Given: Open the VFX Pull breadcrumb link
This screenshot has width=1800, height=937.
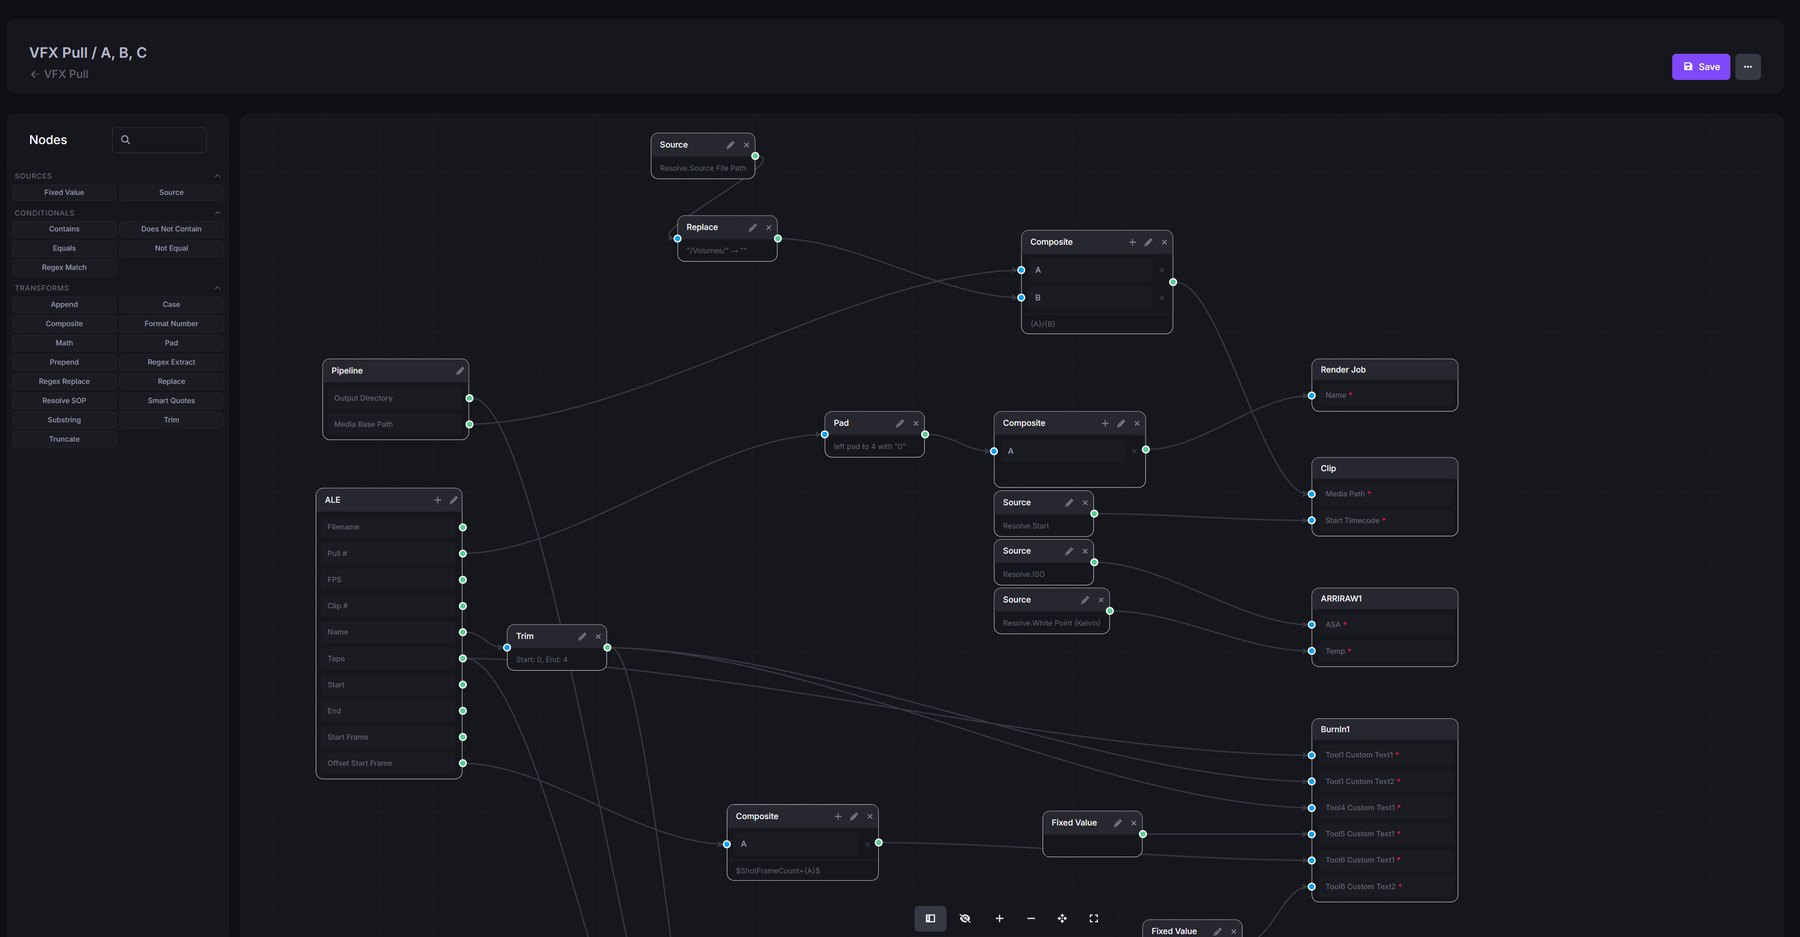Looking at the screenshot, I should click(x=66, y=74).
